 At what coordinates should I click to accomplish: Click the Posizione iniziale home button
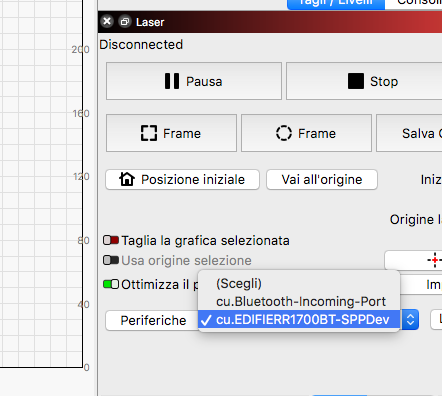(x=182, y=180)
